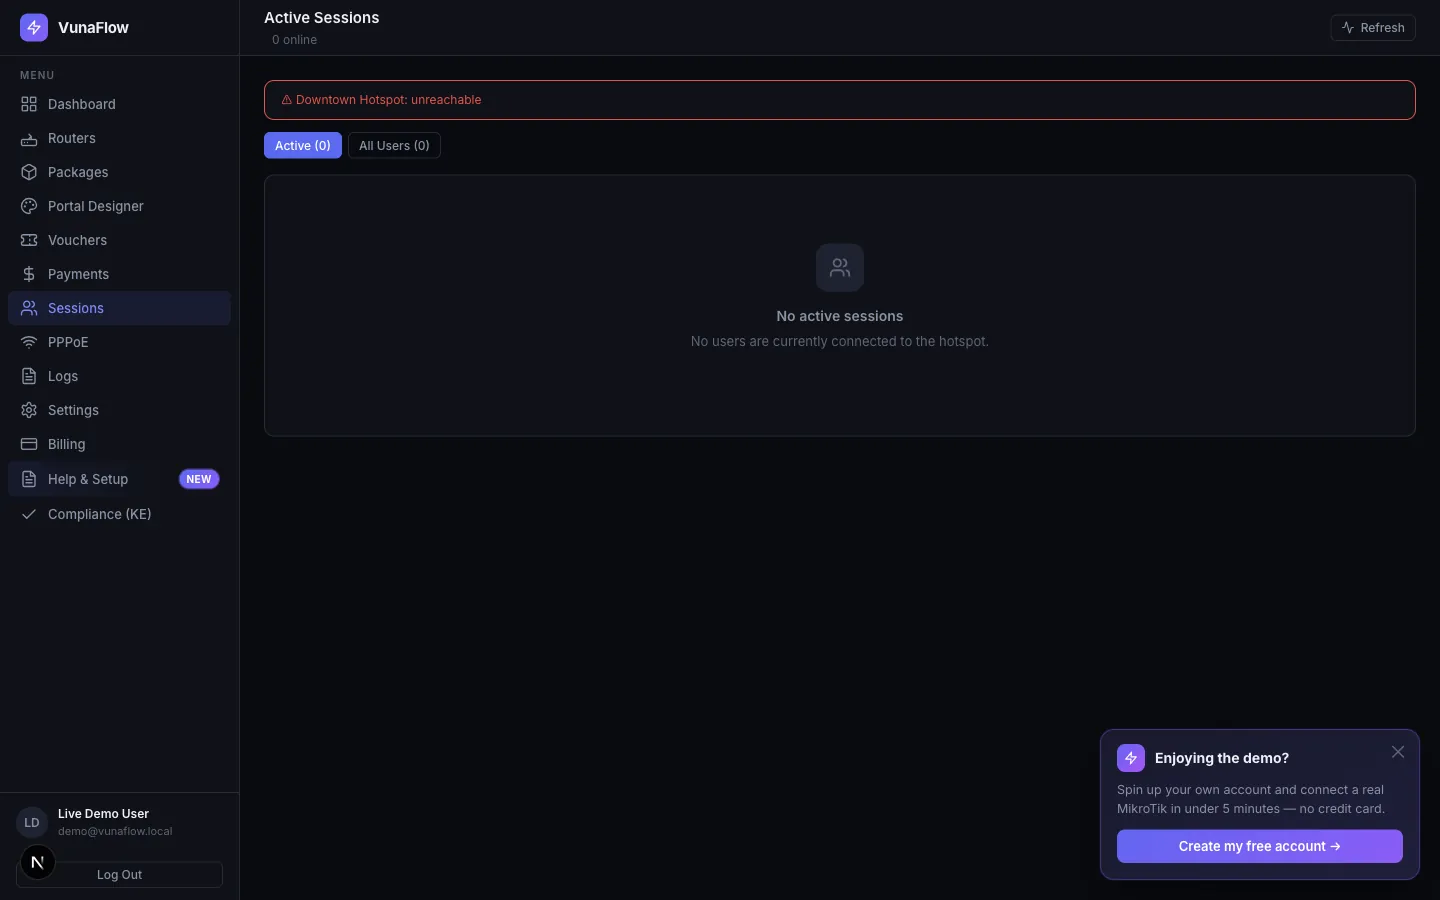Click the Downtown Hotspot unreachable alert
This screenshot has width=1440, height=900.
[x=840, y=100]
